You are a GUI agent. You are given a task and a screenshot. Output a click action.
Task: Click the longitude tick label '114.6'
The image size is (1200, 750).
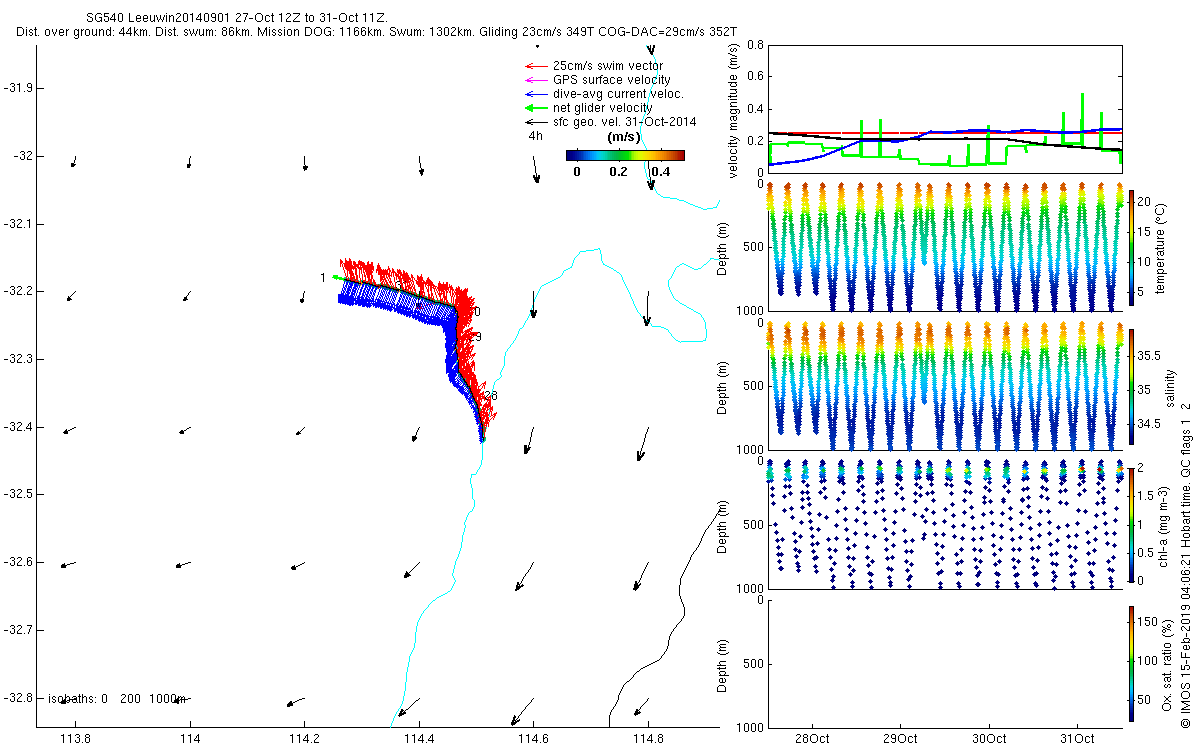(534, 739)
